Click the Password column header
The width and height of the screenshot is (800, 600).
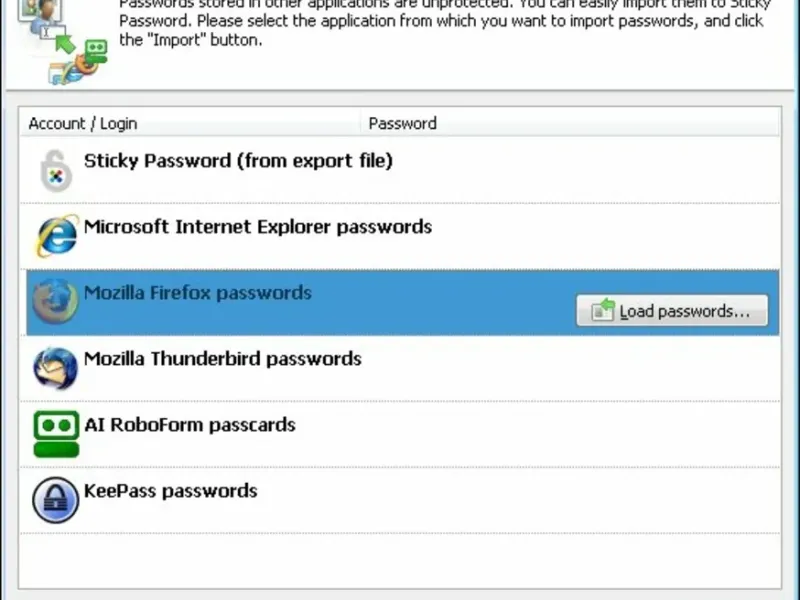(402, 124)
